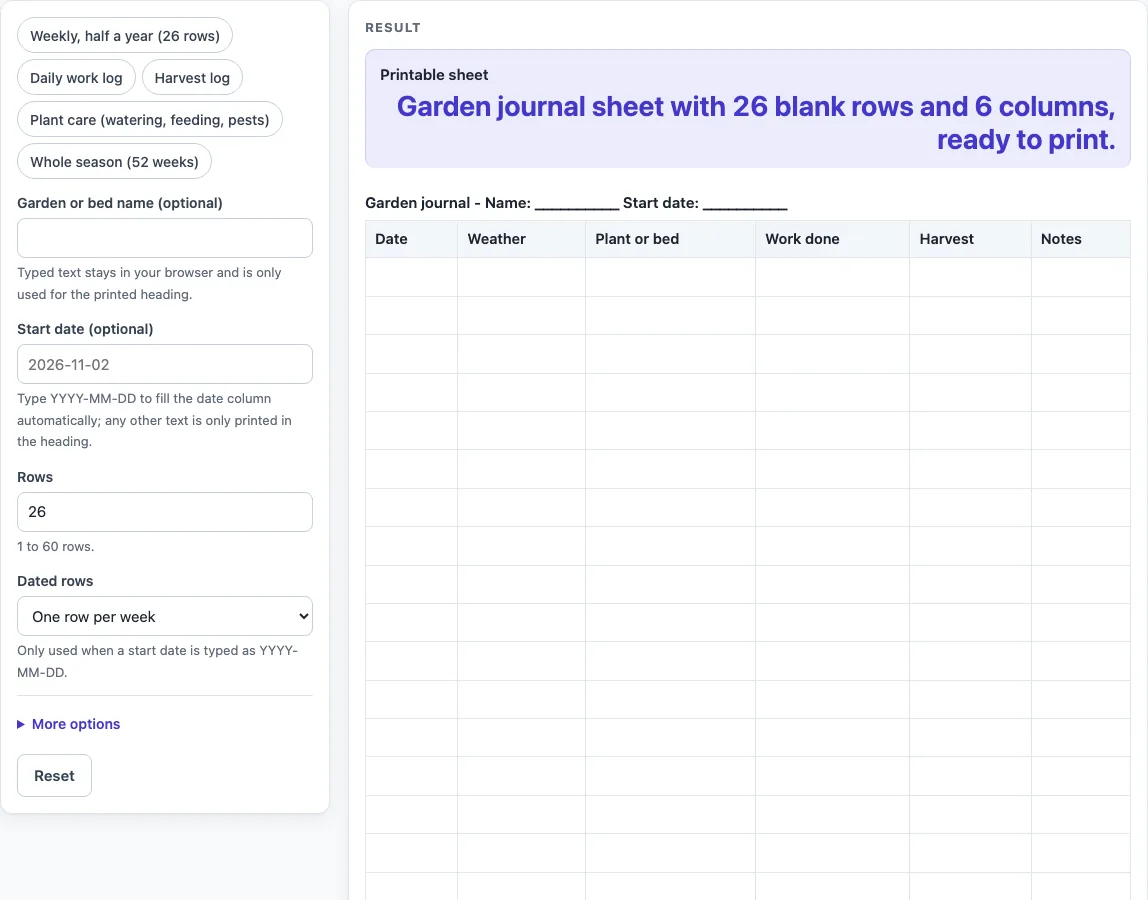The height and width of the screenshot is (900, 1148).
Task: Click the '1 to 60 rows.' hint
Action: pos(56,546)
